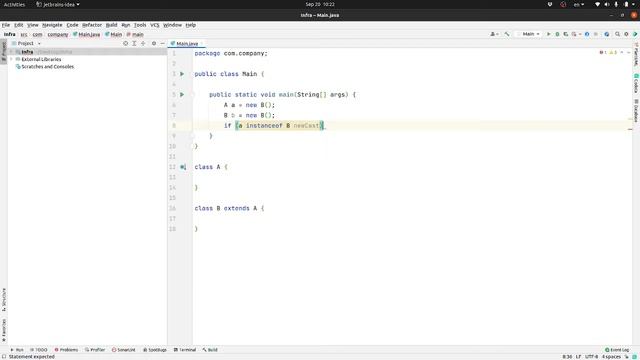Toggle the Project side tab on left edge
The width and height of the screenshot is (640, 360).
4,51
